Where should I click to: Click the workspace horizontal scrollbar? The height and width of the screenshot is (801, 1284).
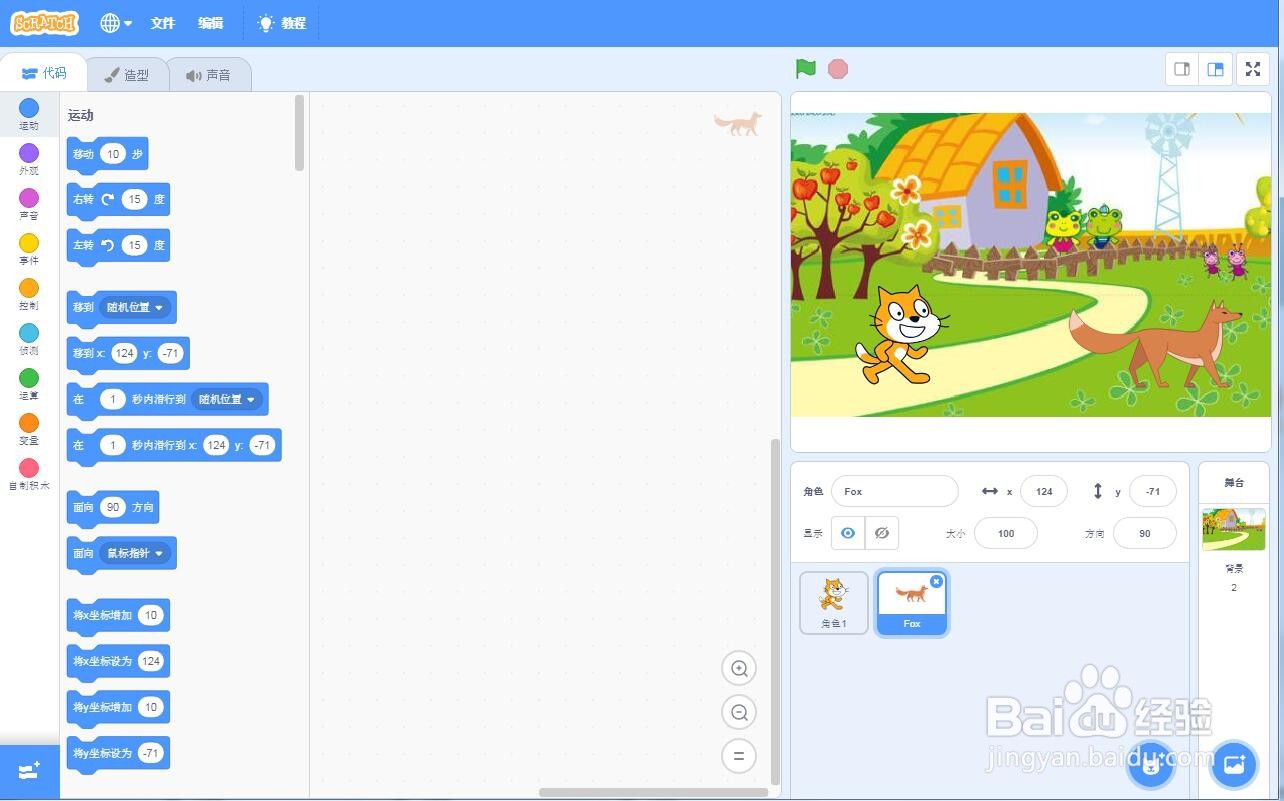[x=654, y=792]
